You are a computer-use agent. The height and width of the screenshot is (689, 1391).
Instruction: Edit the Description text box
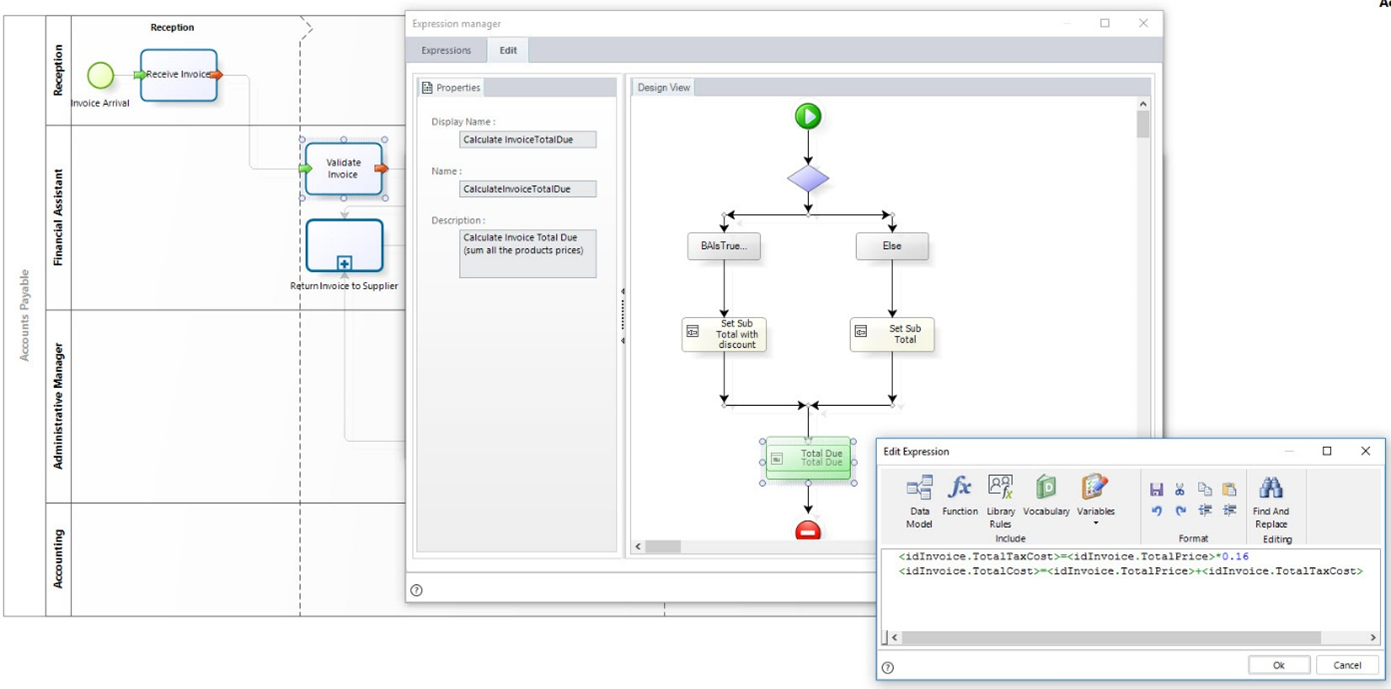point(528,254)
